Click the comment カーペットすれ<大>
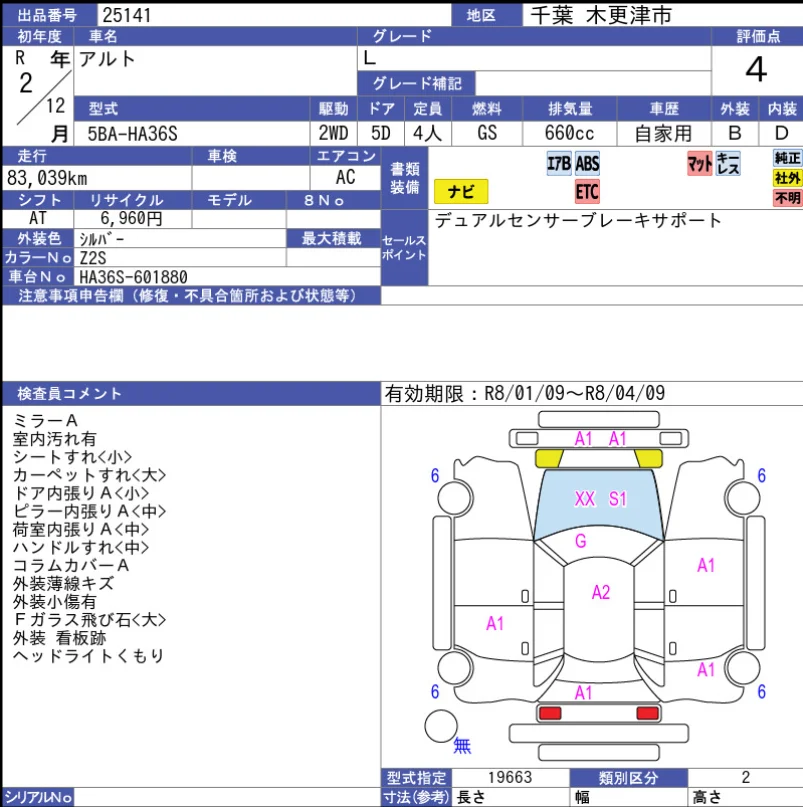 click(x=90, y=475)
